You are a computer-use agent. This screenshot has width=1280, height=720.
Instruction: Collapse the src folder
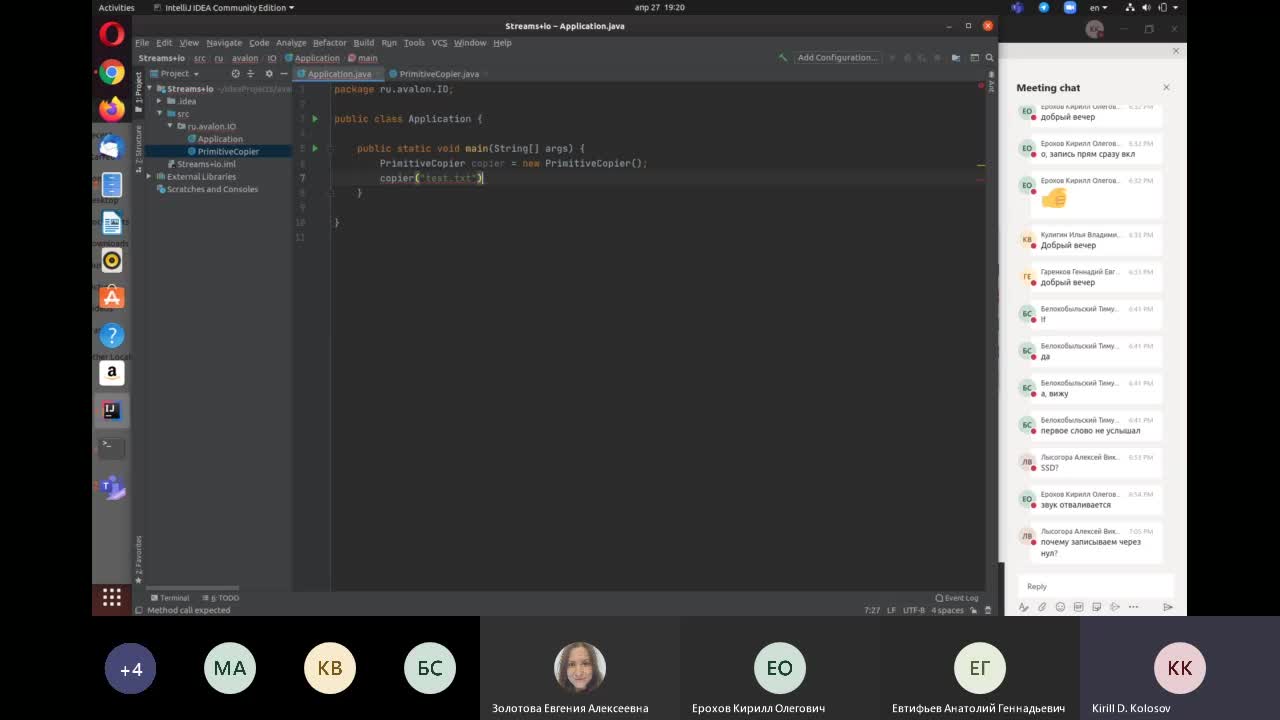pos(160,114)
